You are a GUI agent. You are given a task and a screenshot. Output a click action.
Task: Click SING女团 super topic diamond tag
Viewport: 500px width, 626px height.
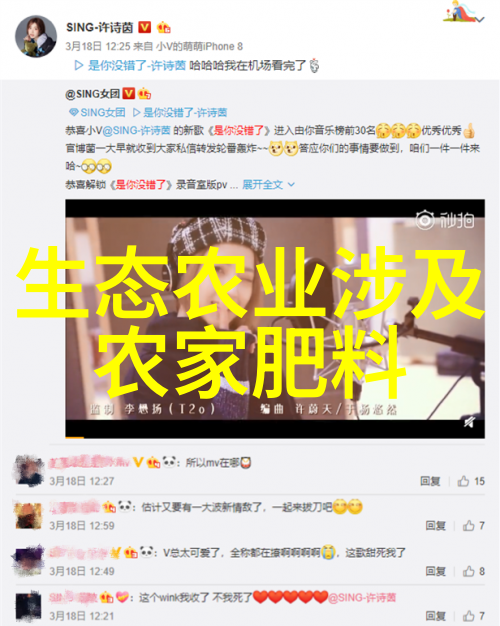click(x=97, y=113)
